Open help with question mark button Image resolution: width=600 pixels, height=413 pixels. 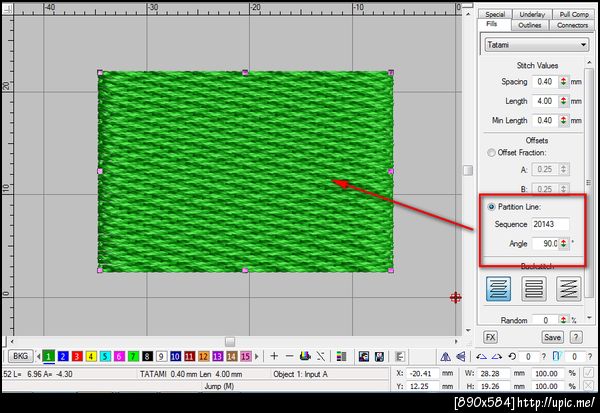576,337
